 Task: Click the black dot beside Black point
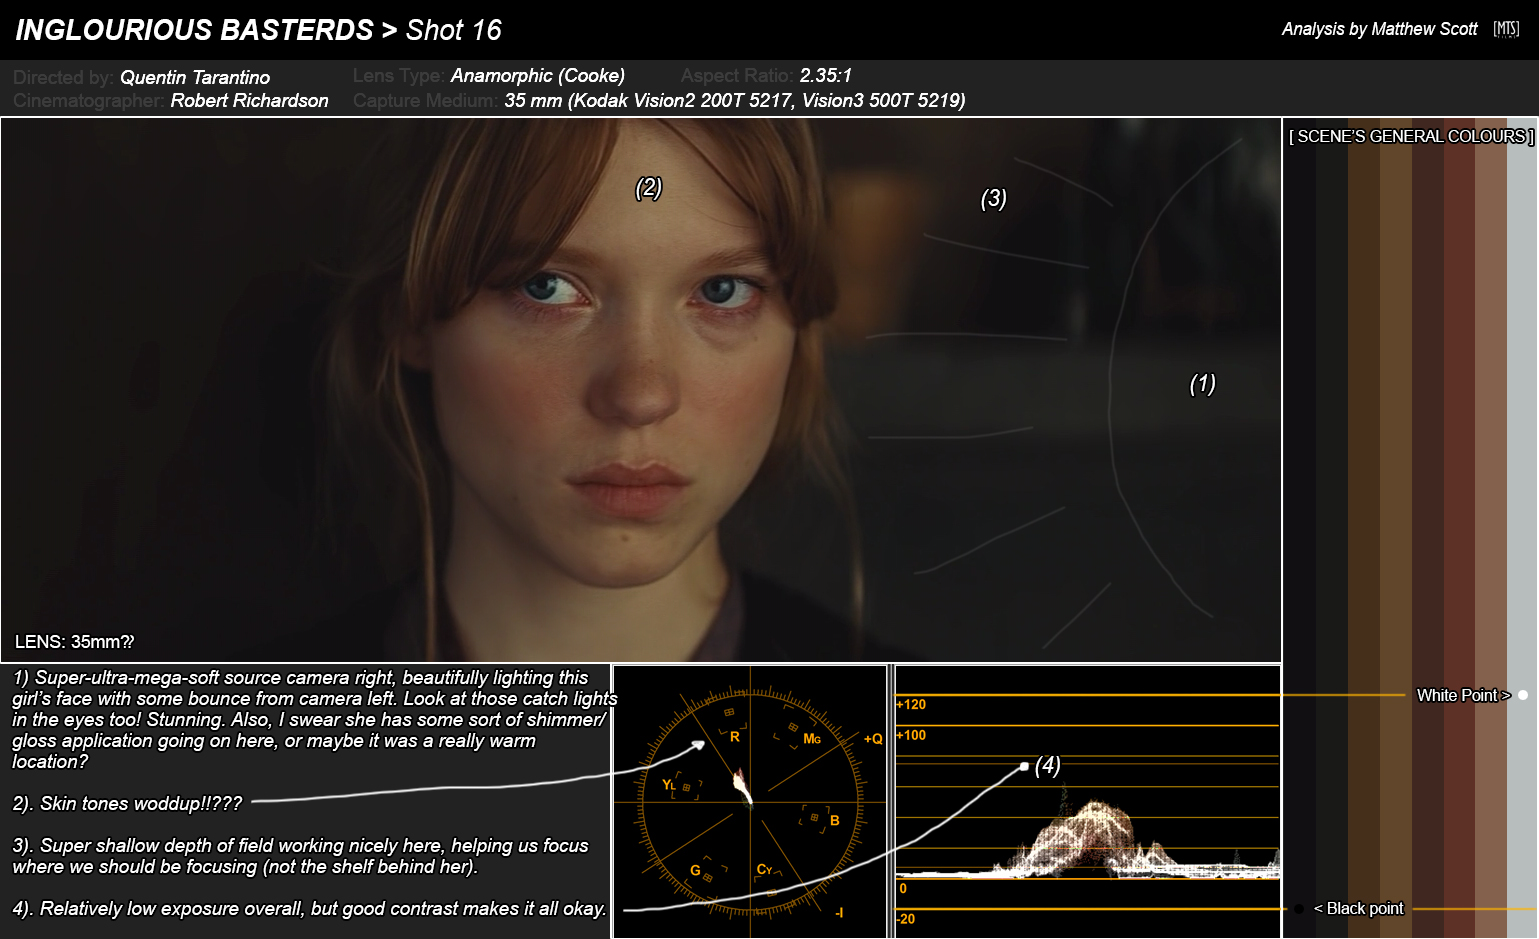[1298, 909]
